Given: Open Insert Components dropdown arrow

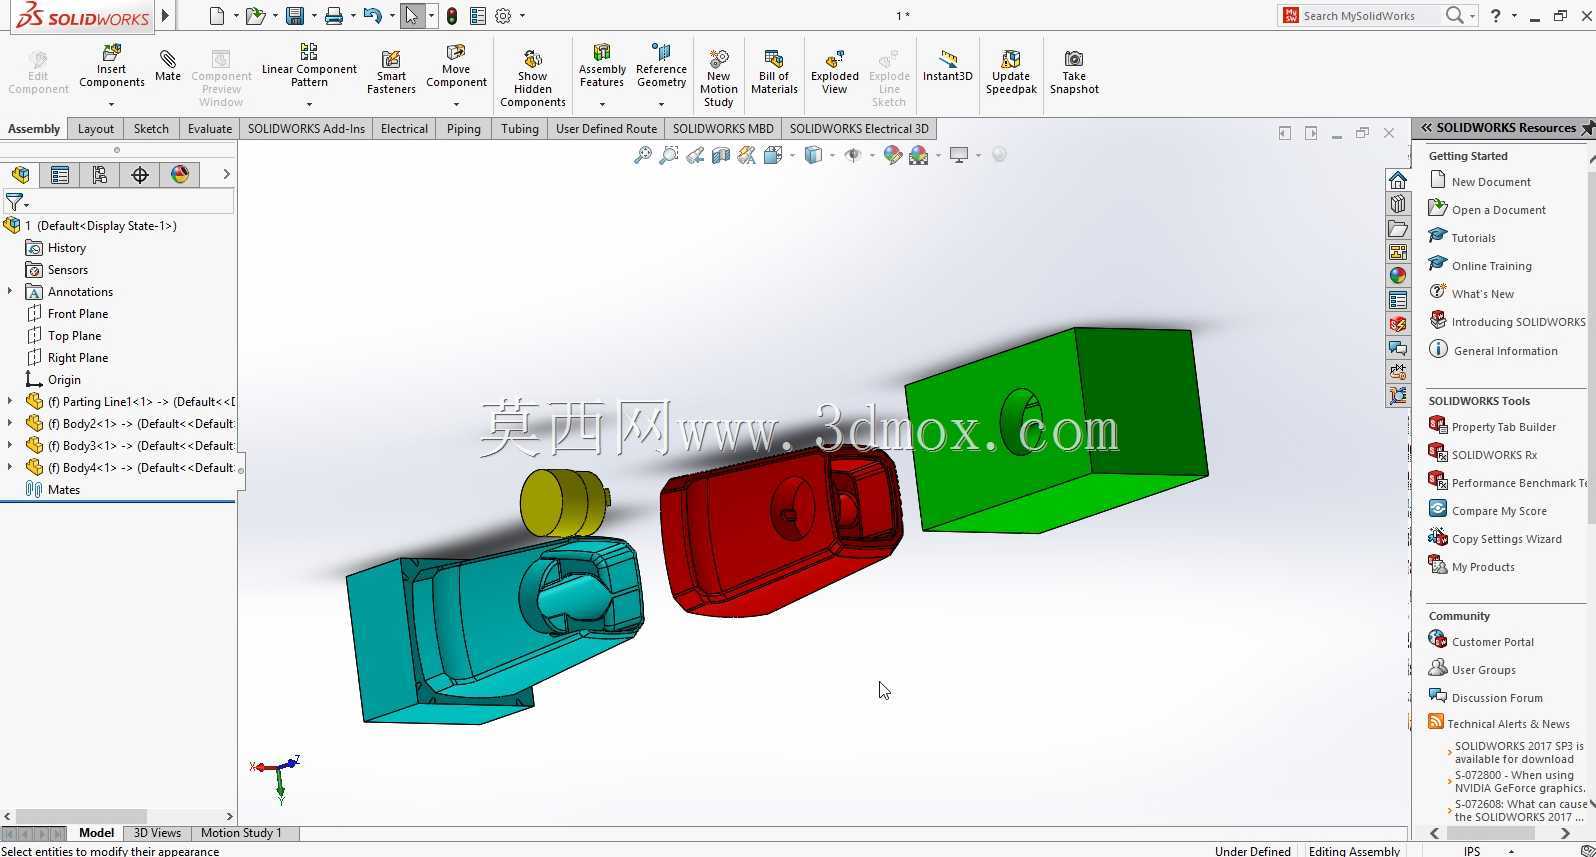Looking at the screenshot, I should (111, 104).
